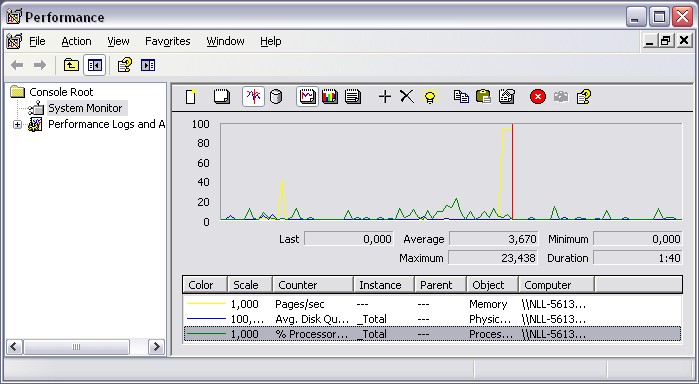699x384 pixels.
Task: Open the graph Properties icon
Action: [507, 96]
